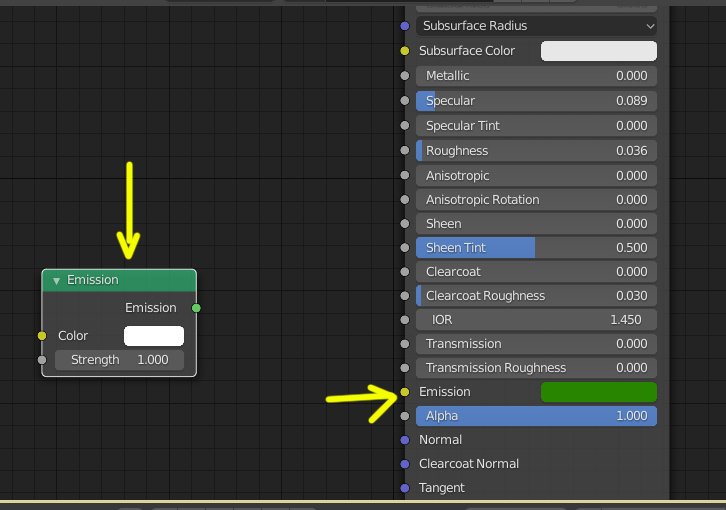This screenshot has width=726, height=510.
Task: Click the purple Normal input socket
Action: (x=405, y=440)
